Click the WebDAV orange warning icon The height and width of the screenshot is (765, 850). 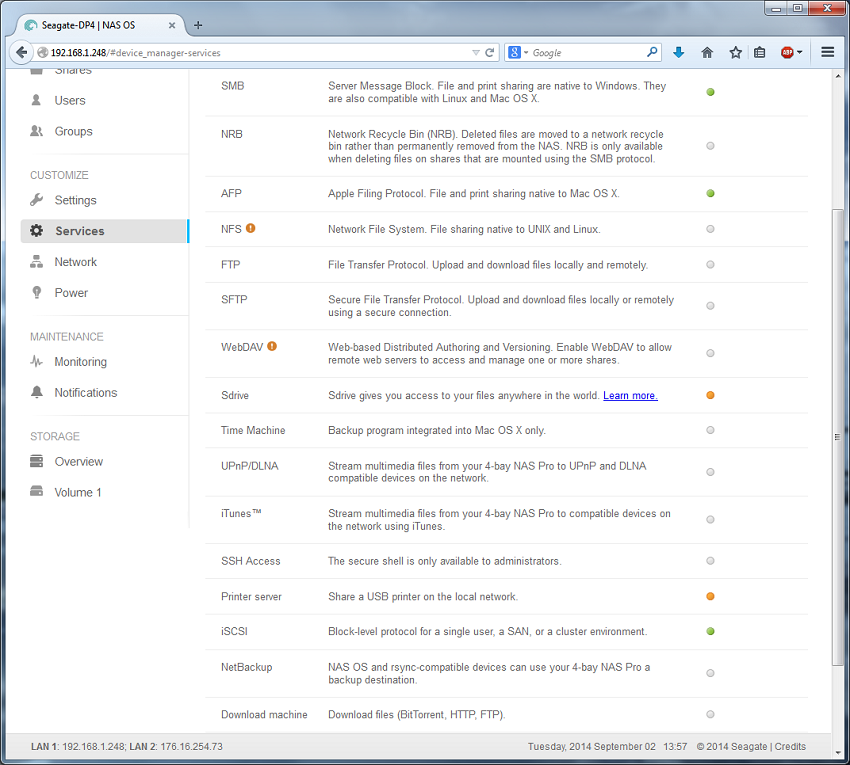[x=272, y=346]
